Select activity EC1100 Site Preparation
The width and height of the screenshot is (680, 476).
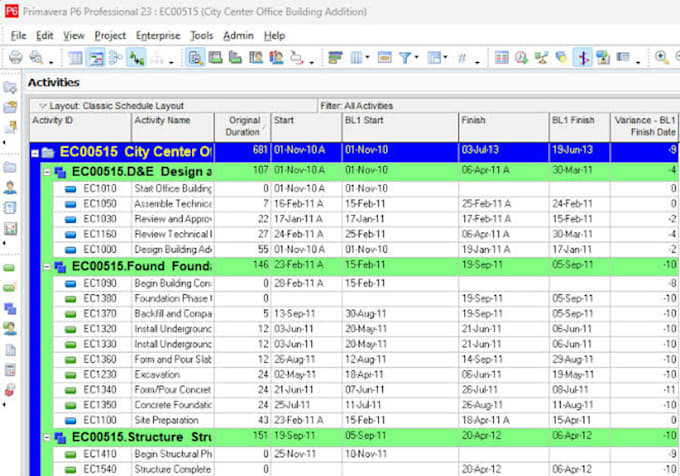coord(366,420)
